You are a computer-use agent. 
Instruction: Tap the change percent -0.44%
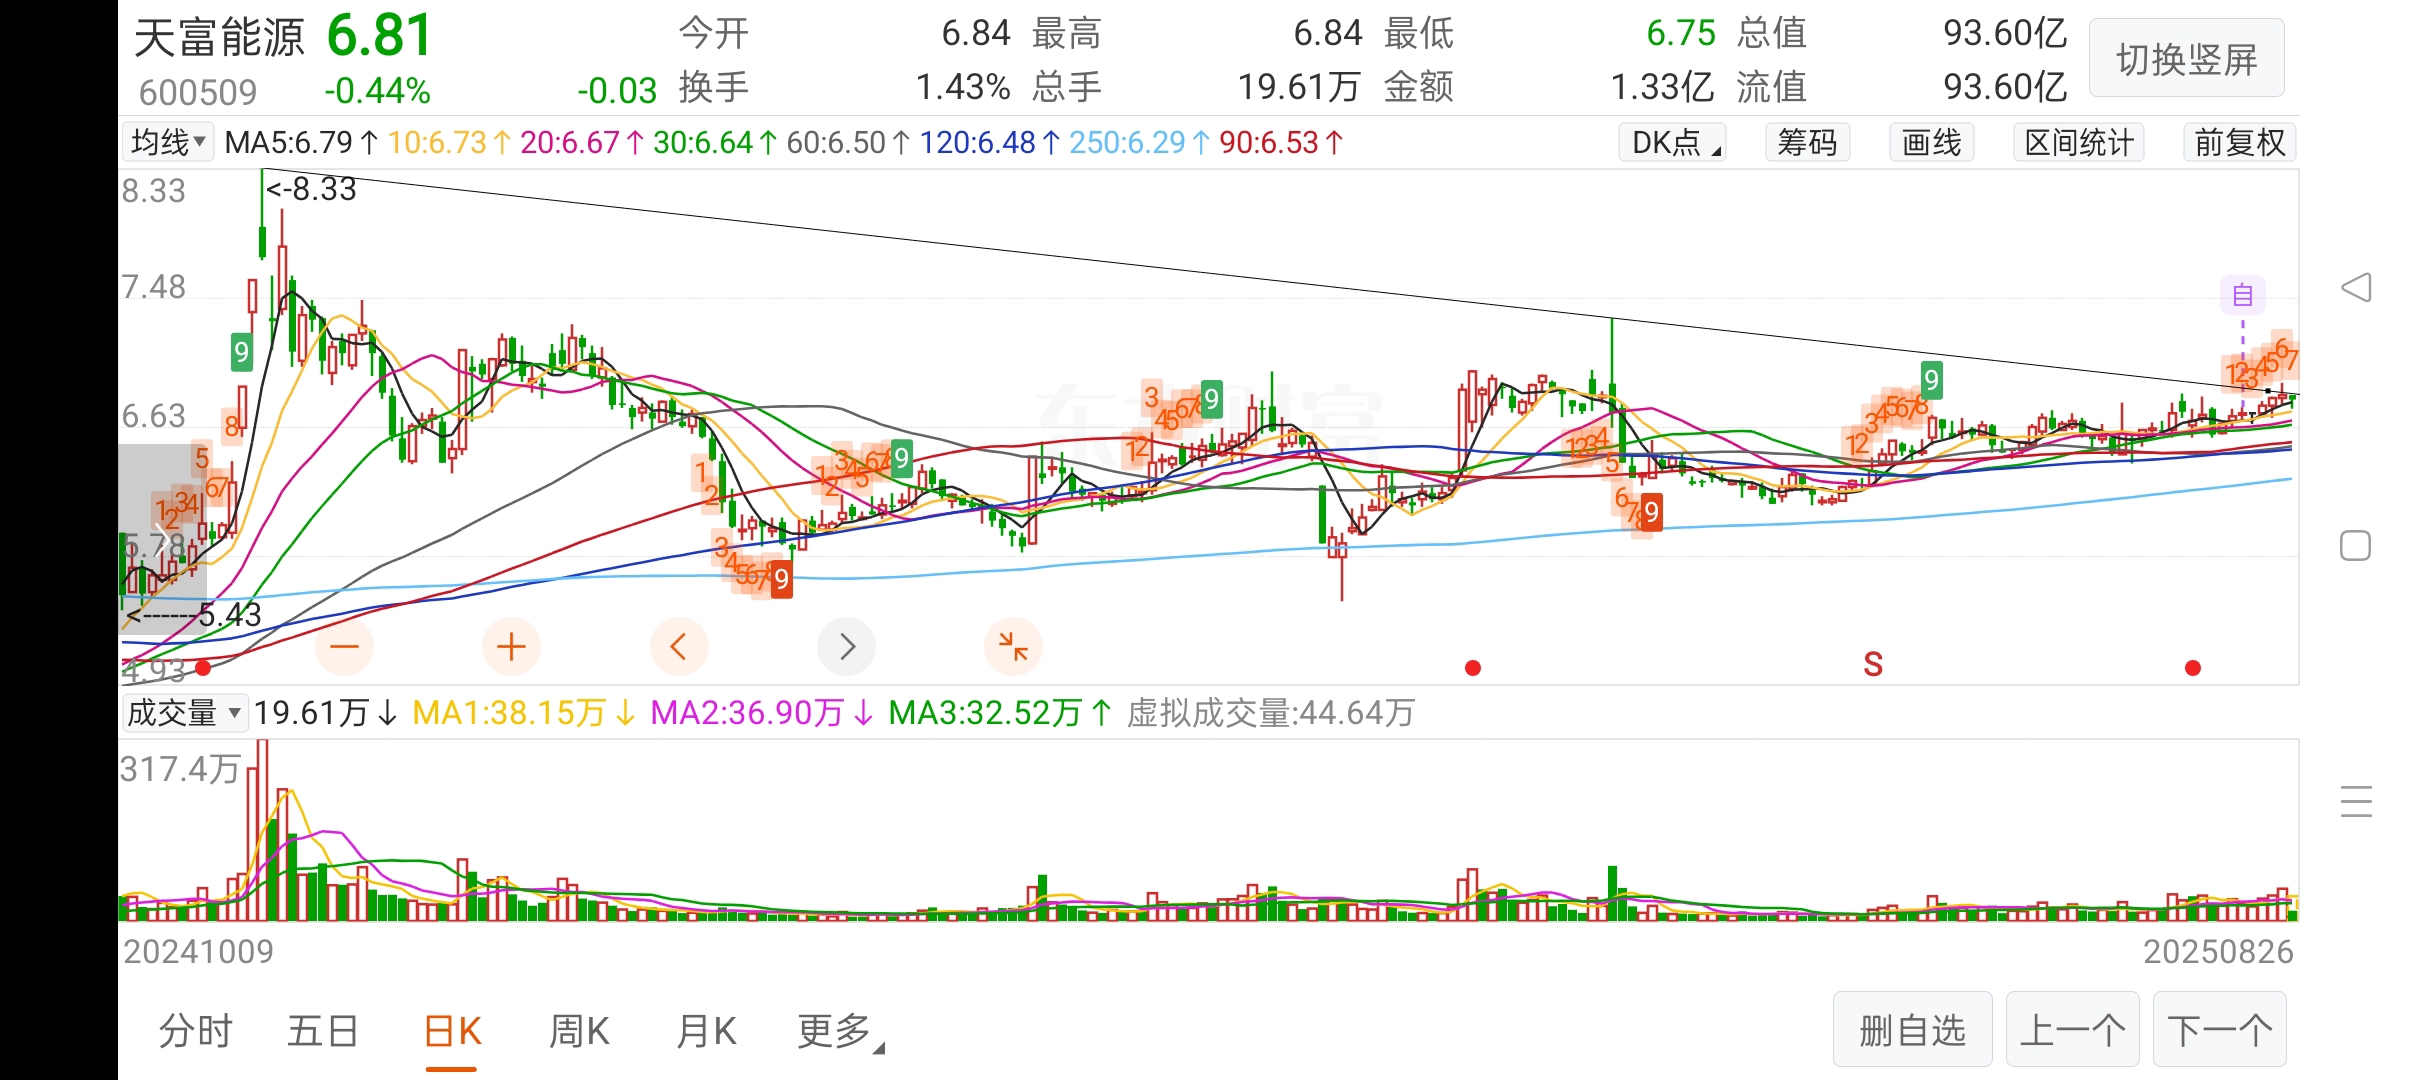click(x=377, y=91)
